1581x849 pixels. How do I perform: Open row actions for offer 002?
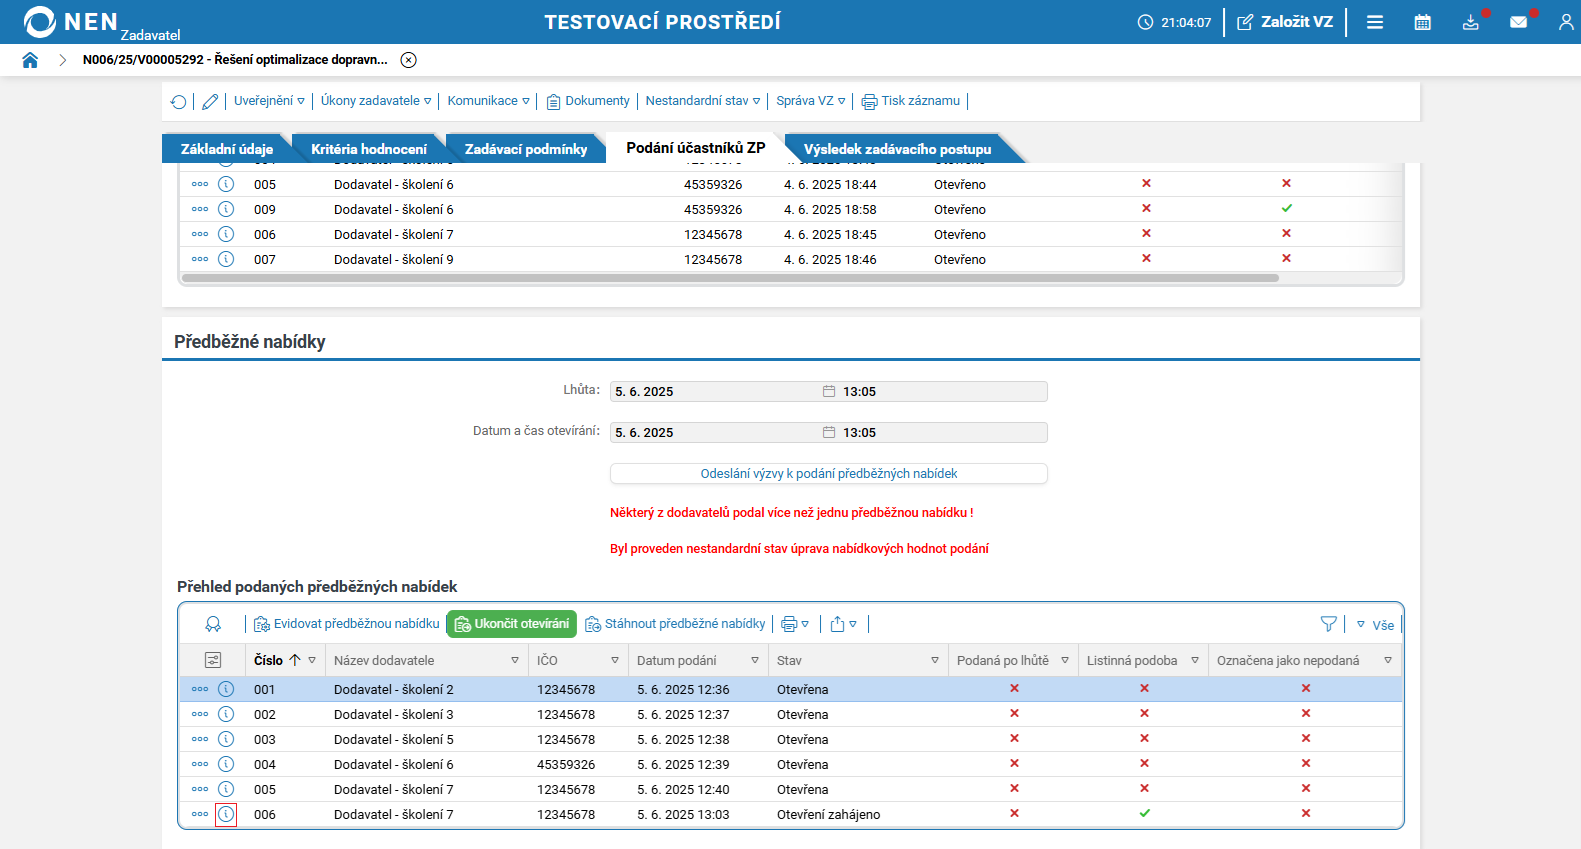tap(200, 714)
